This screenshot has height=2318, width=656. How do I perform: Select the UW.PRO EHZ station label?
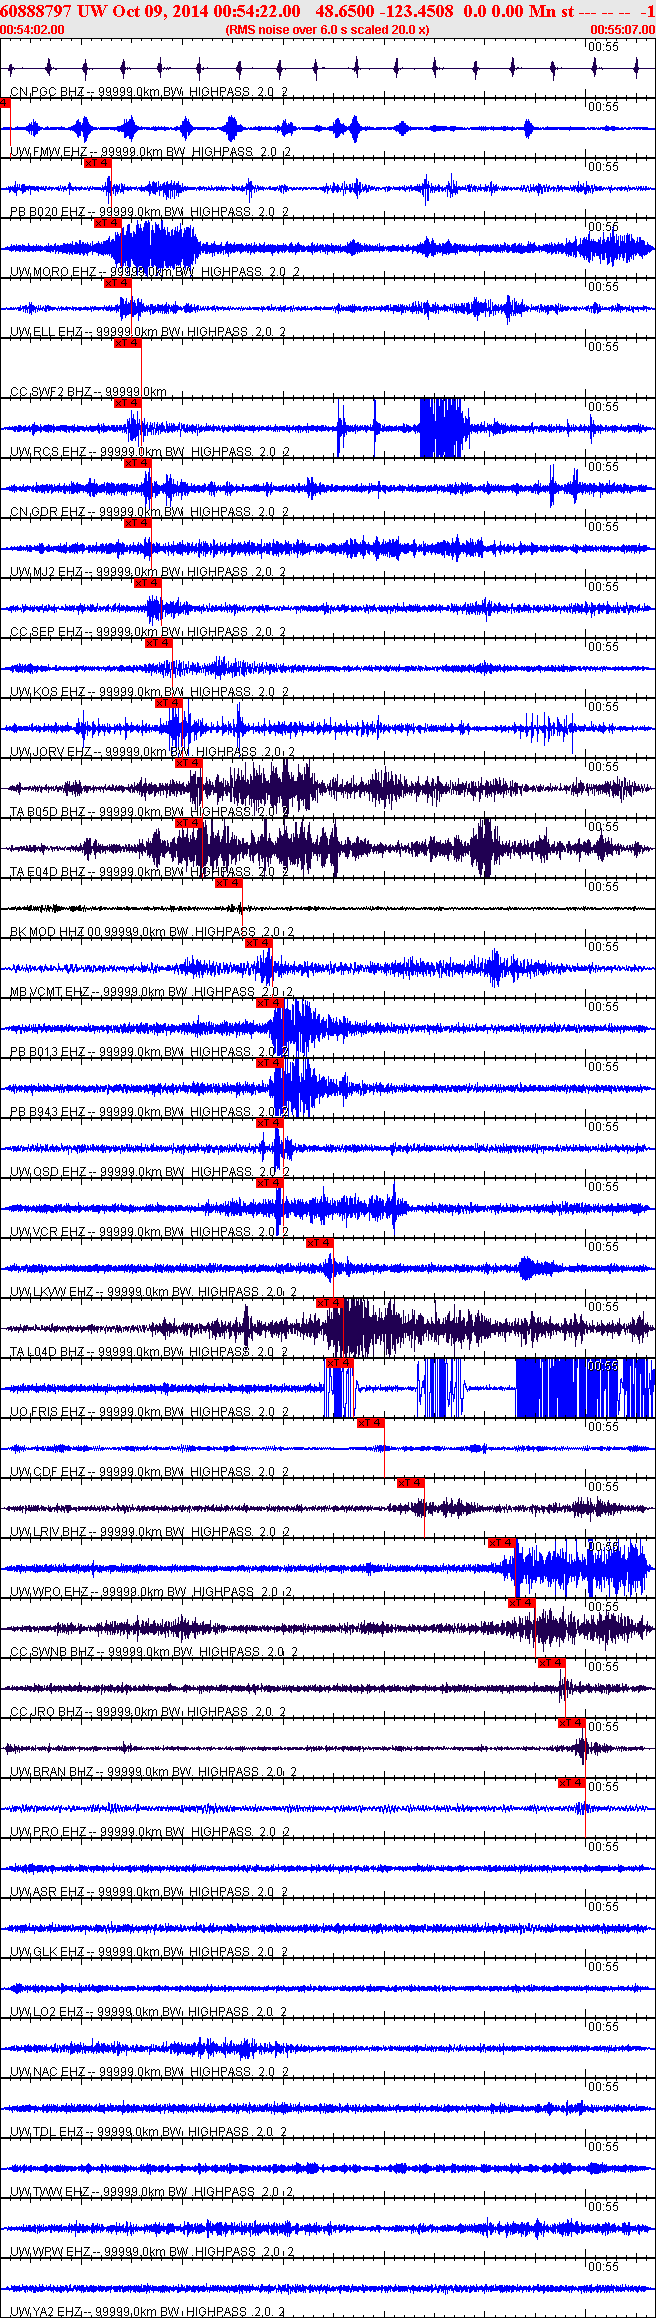pyautogui.click(x=149, y=1832)
